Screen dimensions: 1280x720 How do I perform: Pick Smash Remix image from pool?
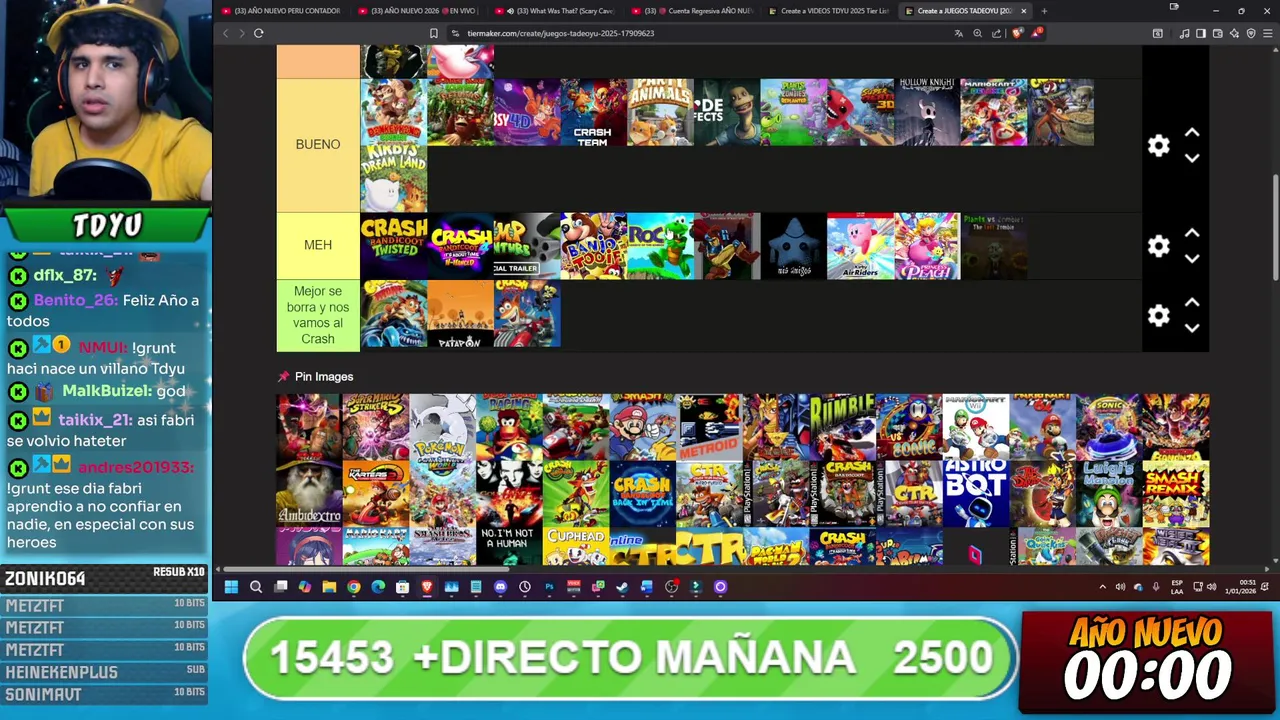pos(1175,493)
